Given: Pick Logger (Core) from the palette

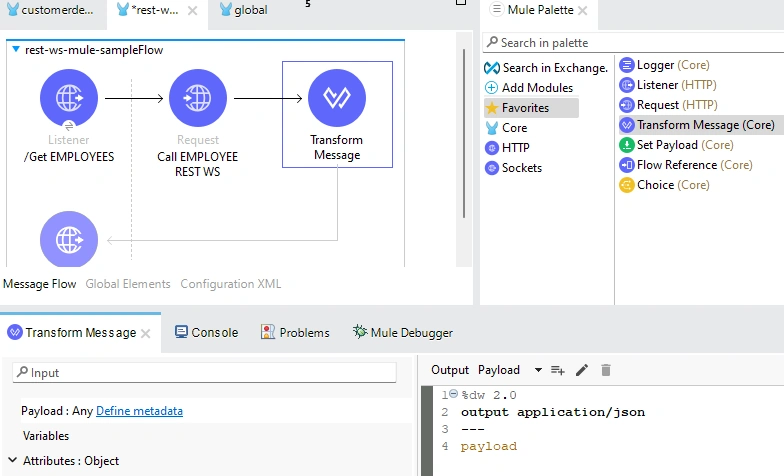Looking at the screenshot, I should [664, 64].
